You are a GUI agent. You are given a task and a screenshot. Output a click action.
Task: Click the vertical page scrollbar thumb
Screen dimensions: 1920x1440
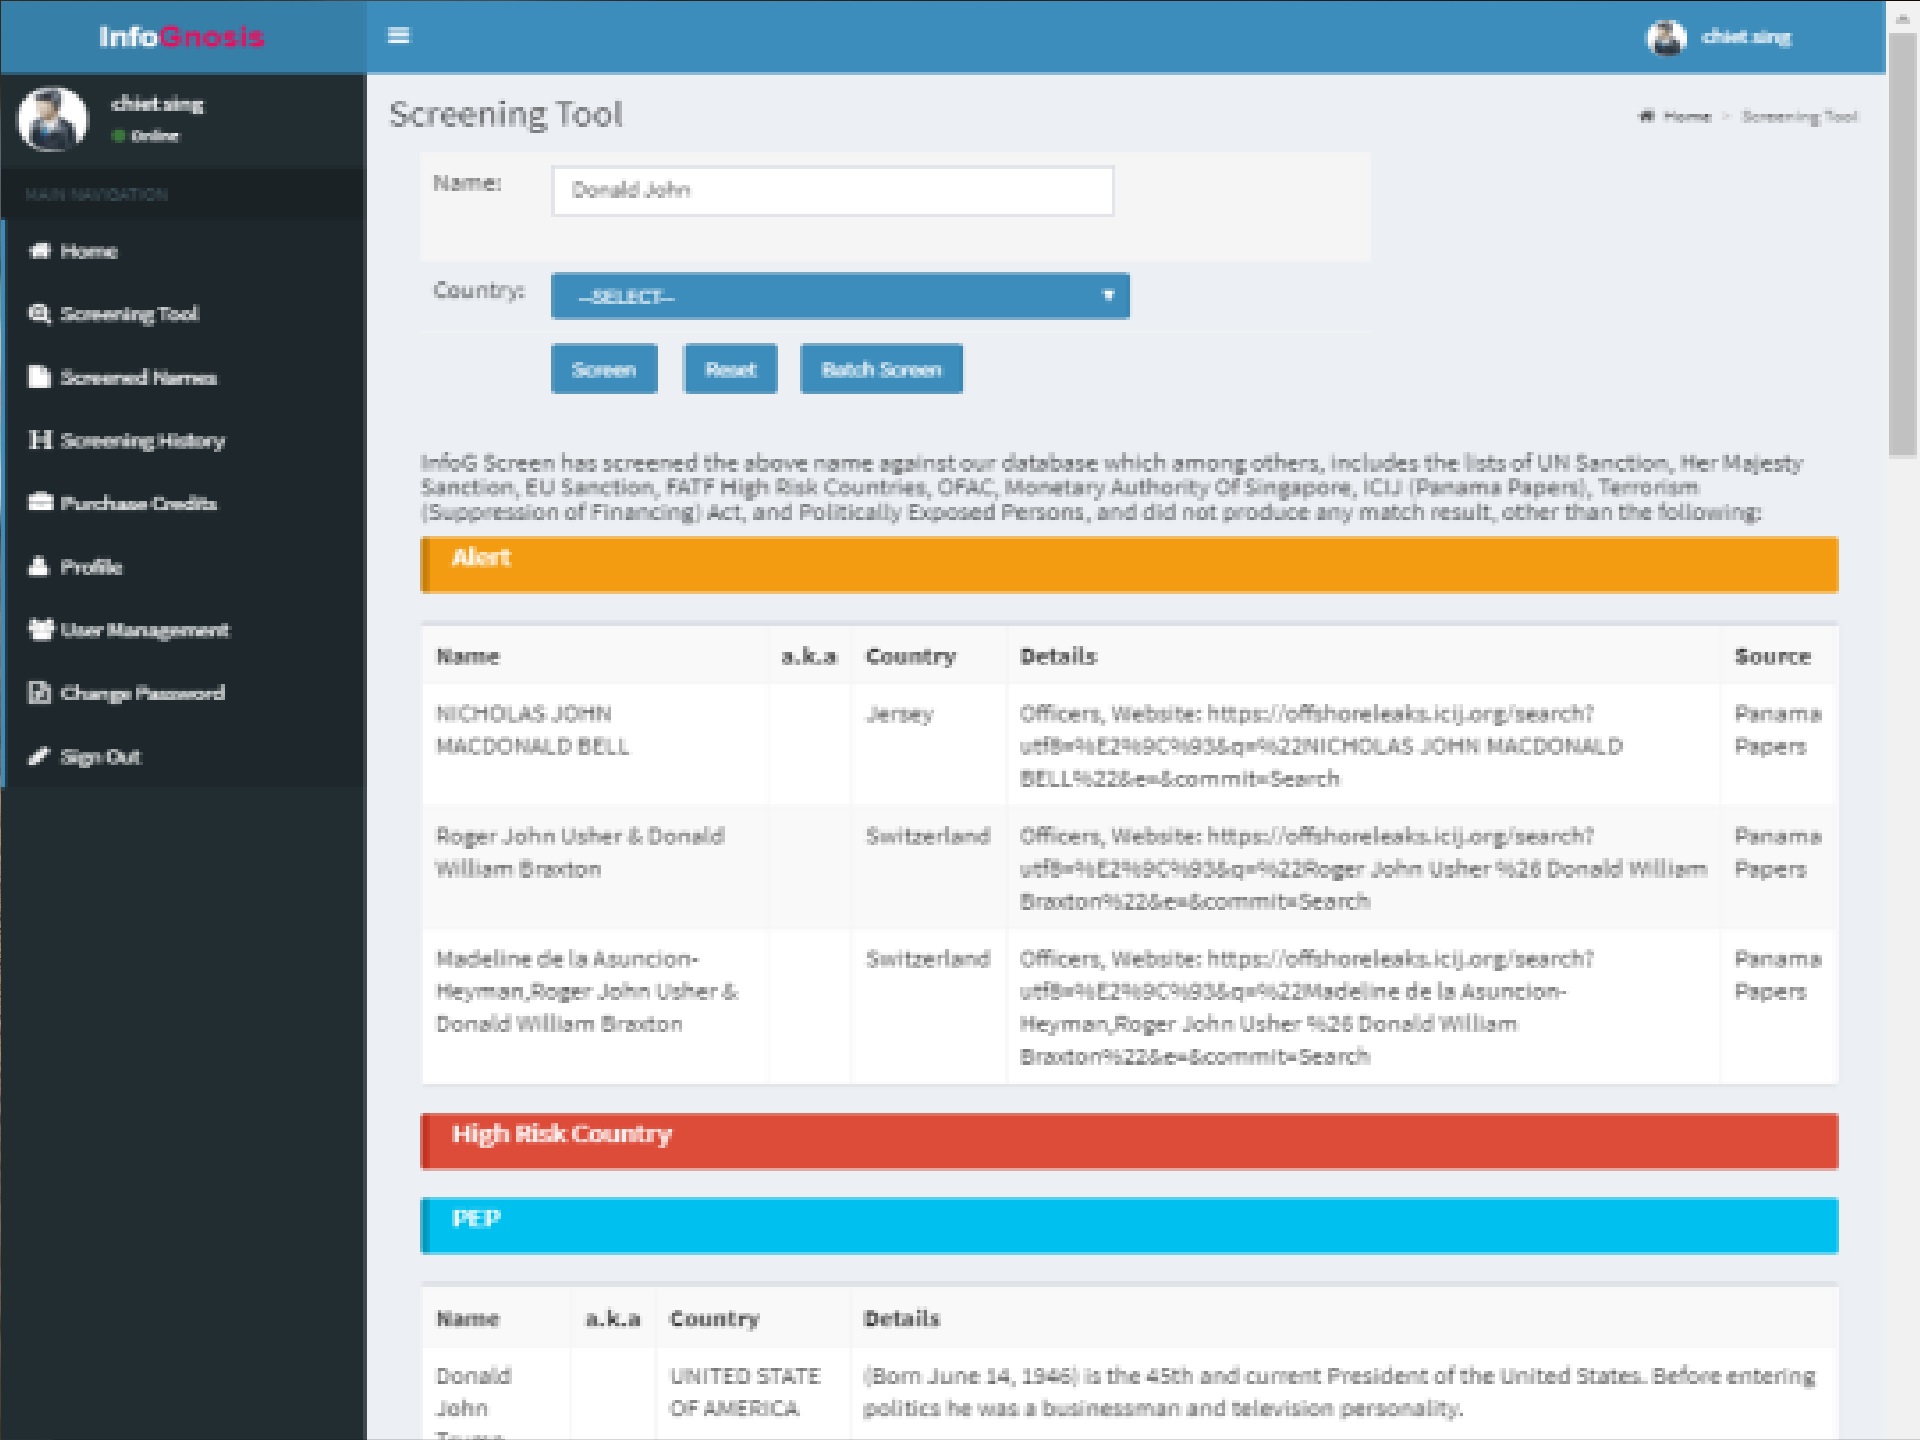coord(1902,245)
